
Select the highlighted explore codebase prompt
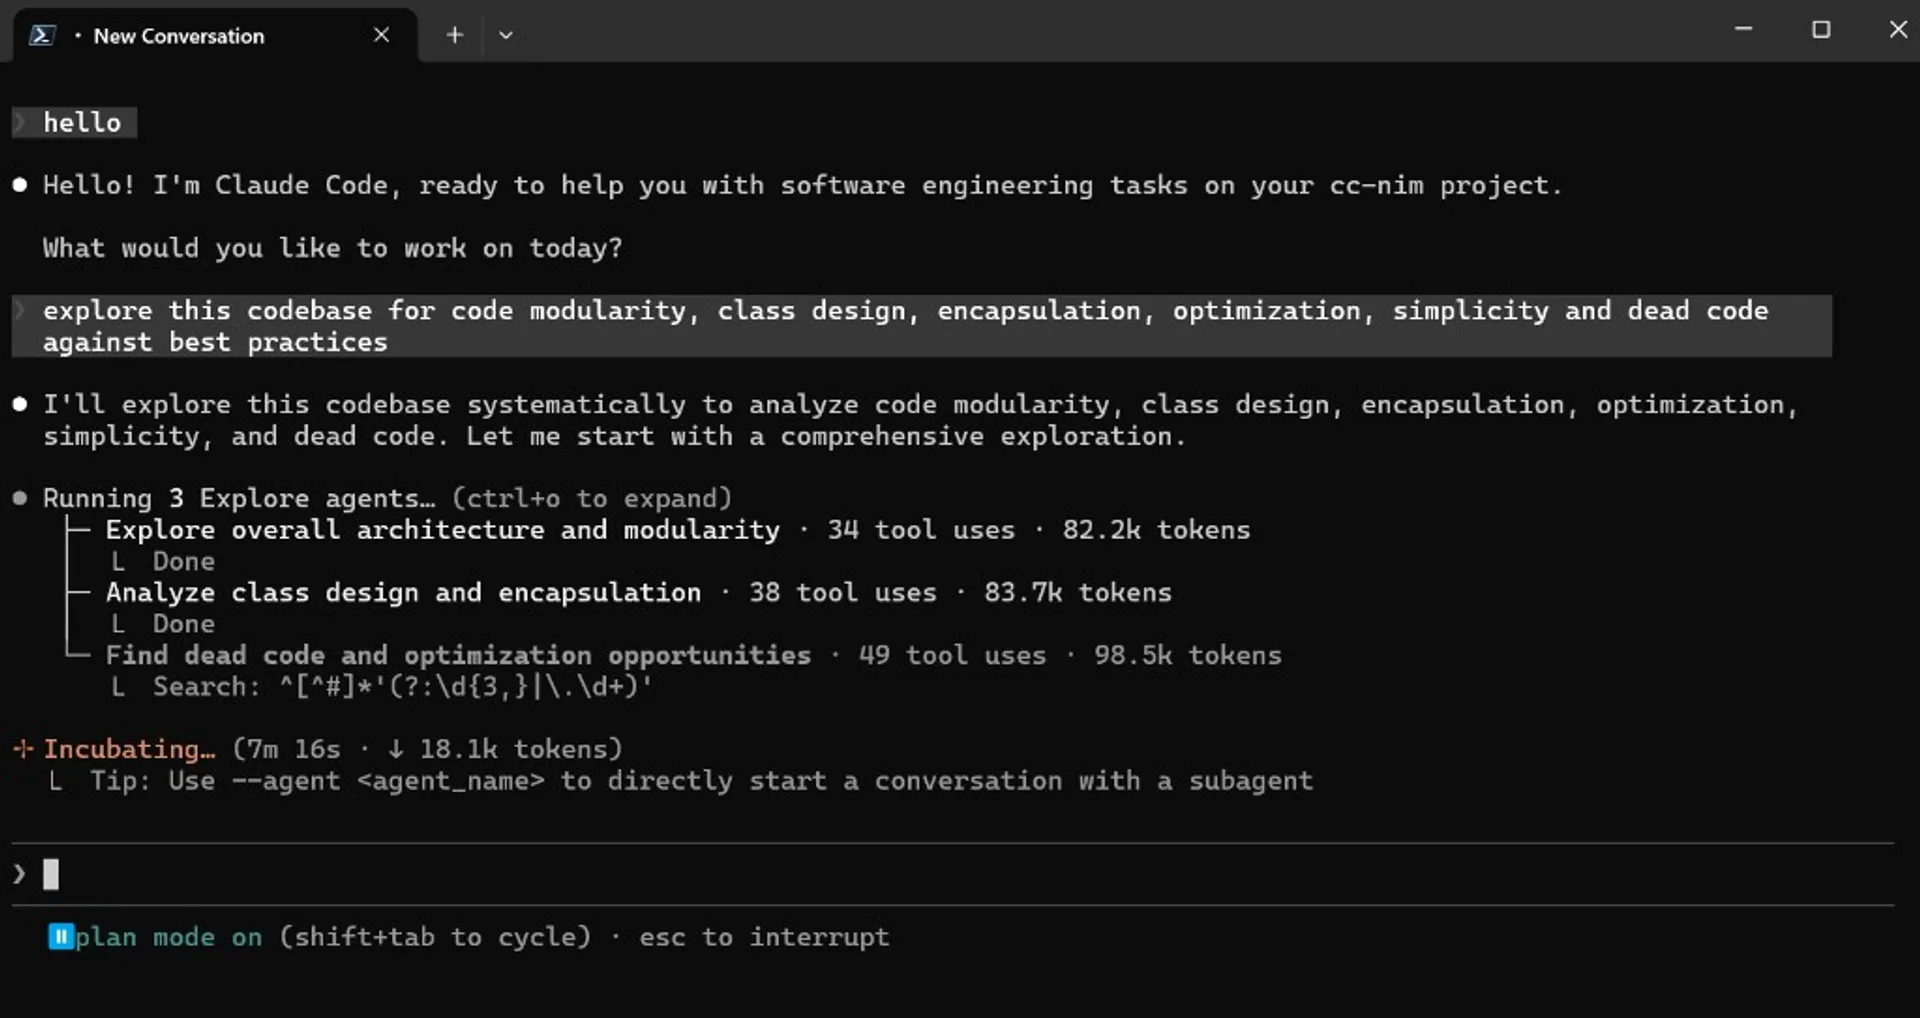(x=900, y=325)
